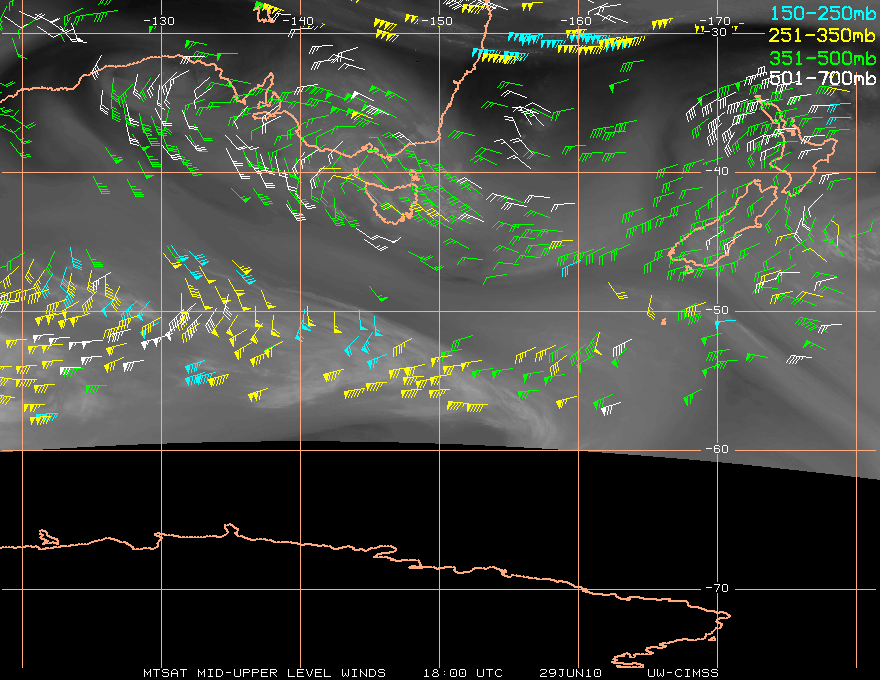Click the -130 longitude label

pos(159,21)
